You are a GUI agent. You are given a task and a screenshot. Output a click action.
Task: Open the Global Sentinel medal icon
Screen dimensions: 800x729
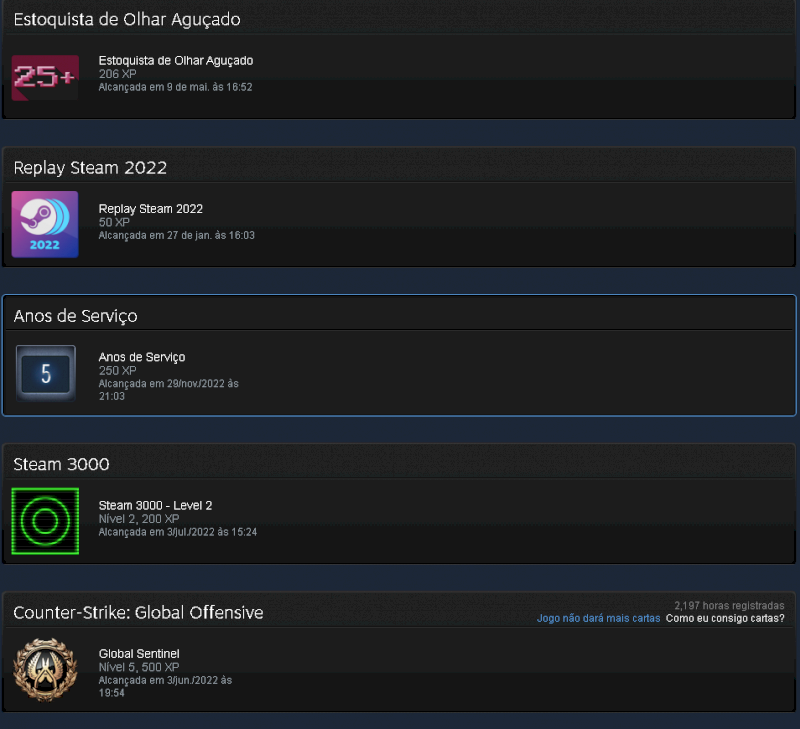tap(45, 669)
